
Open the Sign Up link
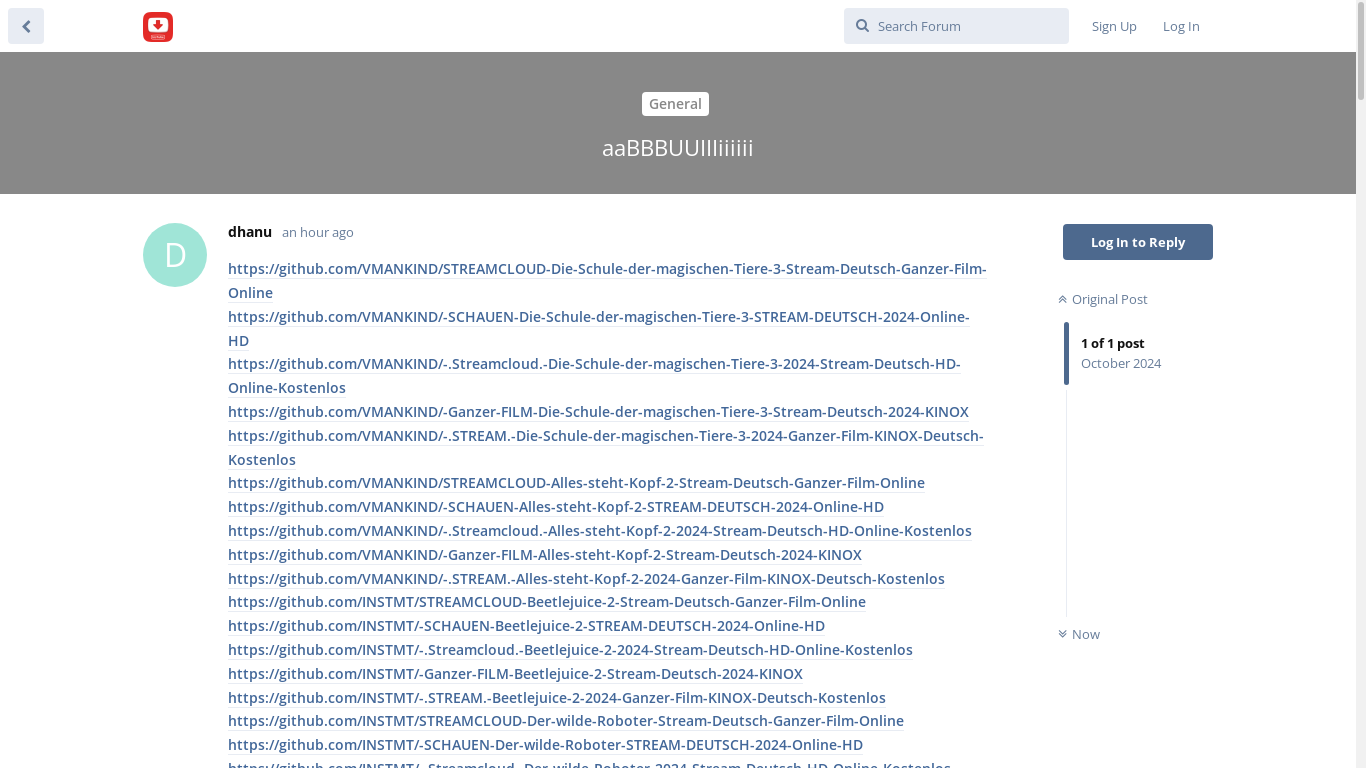(x=1114, y=26)
